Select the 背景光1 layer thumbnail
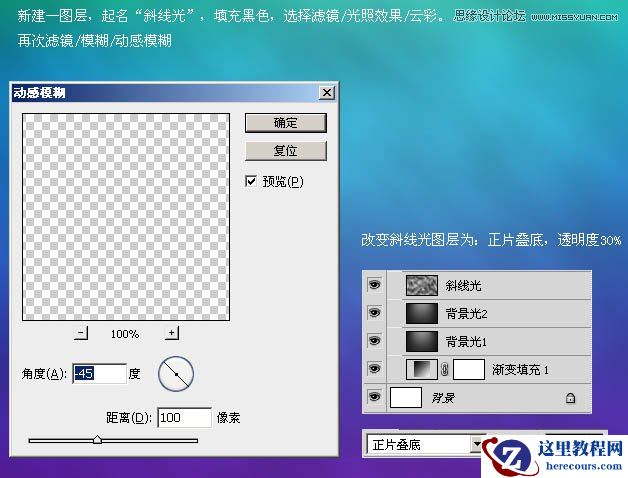 coord(422,341)
